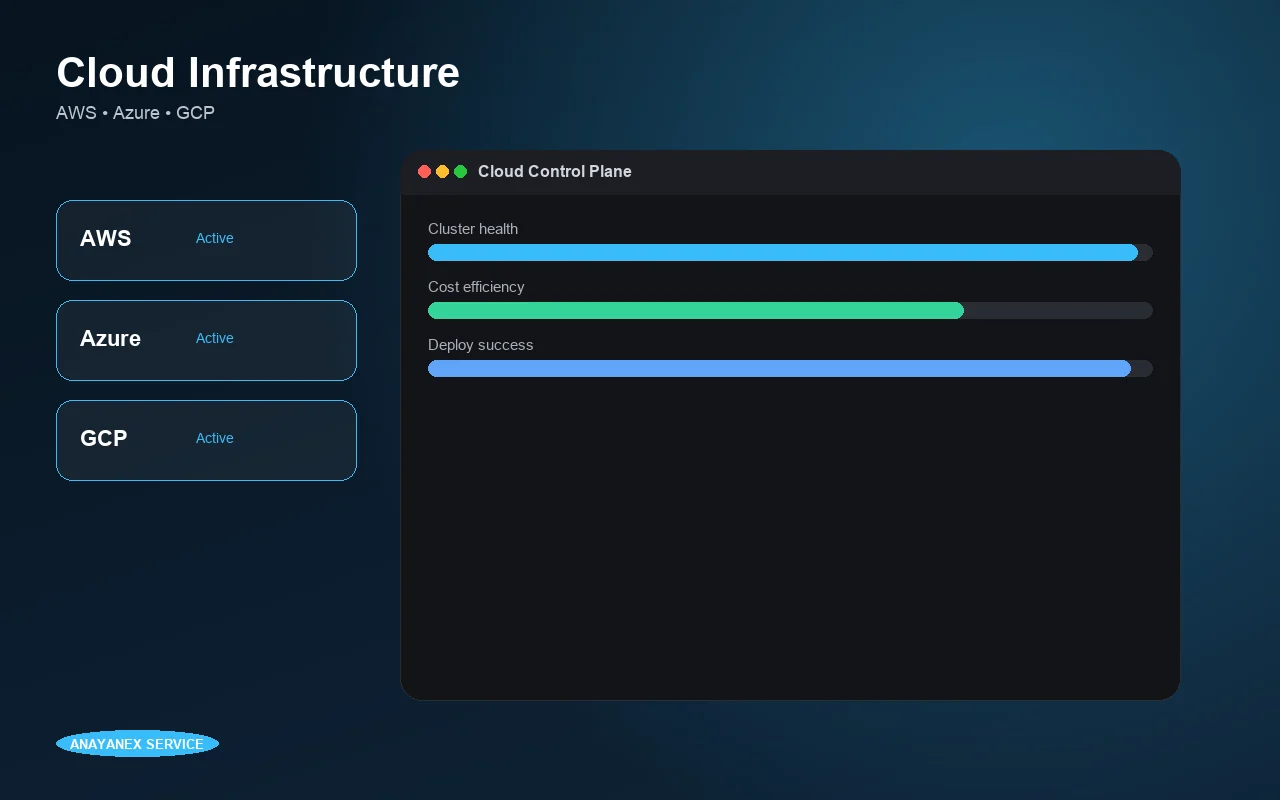Click the green maximize dot
Image resolution: width=1280 pixels, height=800 pixels.
(x=461, y=172)
